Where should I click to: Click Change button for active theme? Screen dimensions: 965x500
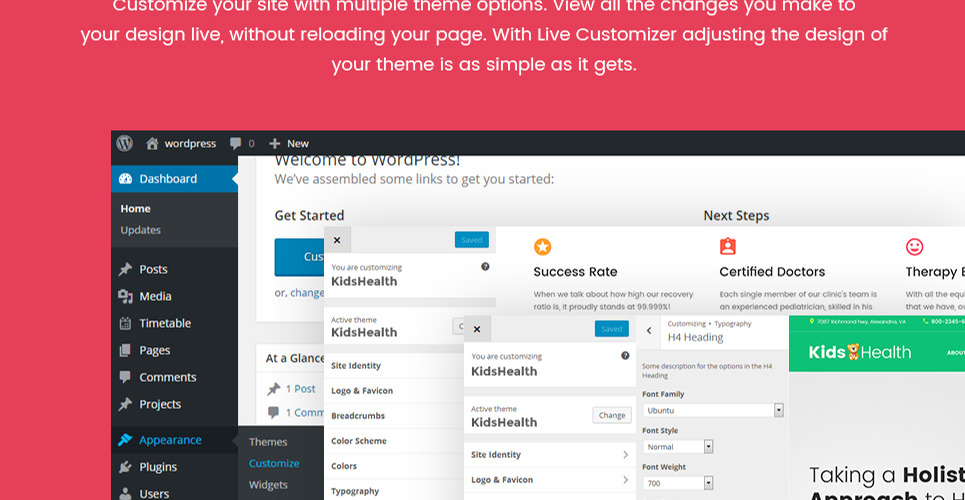[x=612, y=415]
